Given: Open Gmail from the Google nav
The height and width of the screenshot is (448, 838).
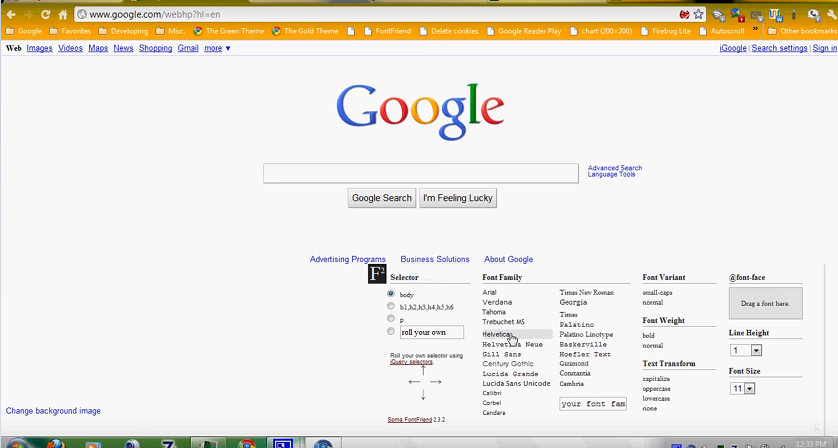Looking at the screenshot, I should click(x=188, y=48).
